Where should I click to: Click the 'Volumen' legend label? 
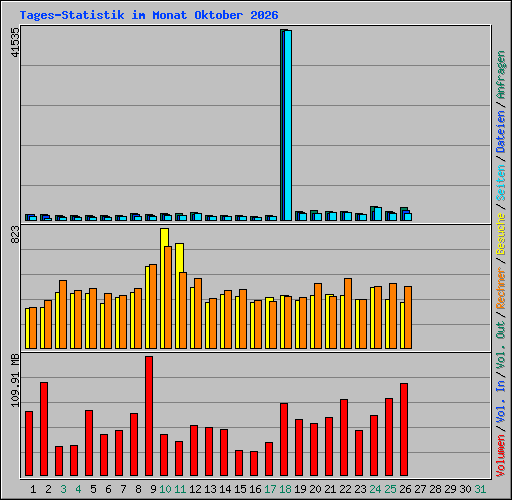(x=501, y=455)
